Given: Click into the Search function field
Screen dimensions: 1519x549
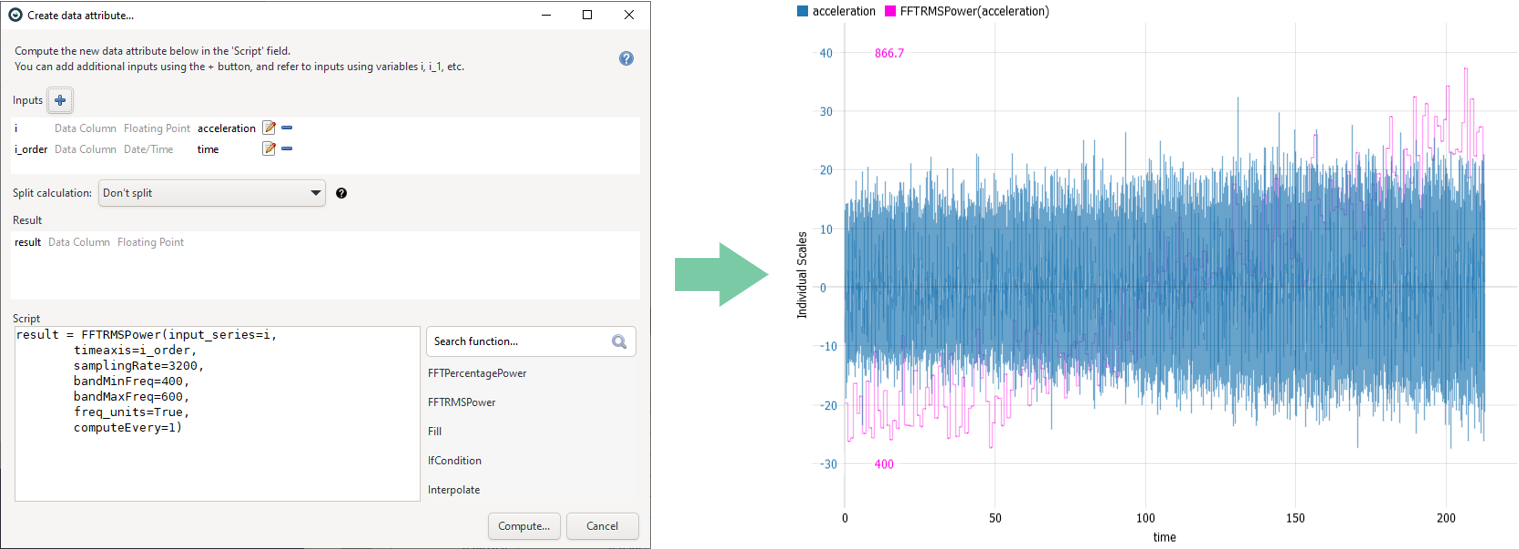Looking at the screenshot, I should pyautogui.click(x=517, y=342).
